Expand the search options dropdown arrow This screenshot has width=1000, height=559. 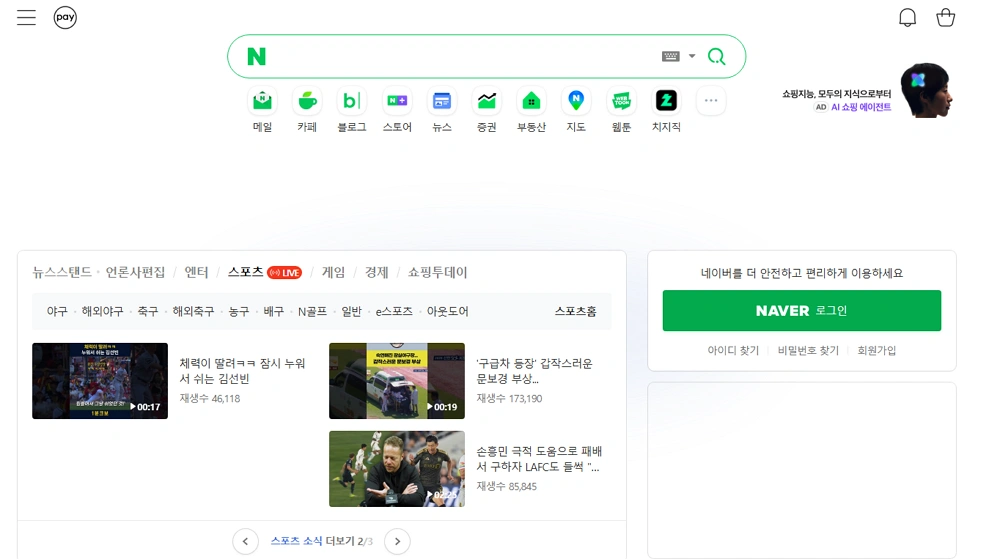692,56
